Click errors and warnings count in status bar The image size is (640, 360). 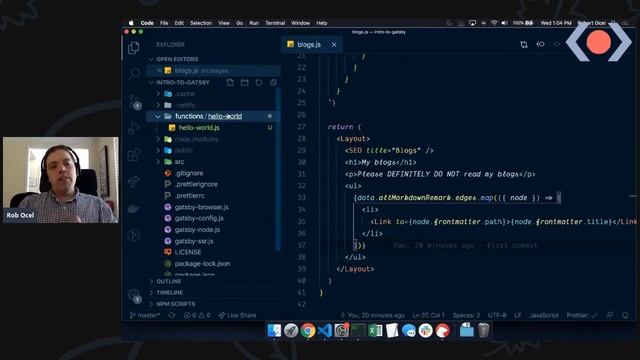click(x=197, y=315)
